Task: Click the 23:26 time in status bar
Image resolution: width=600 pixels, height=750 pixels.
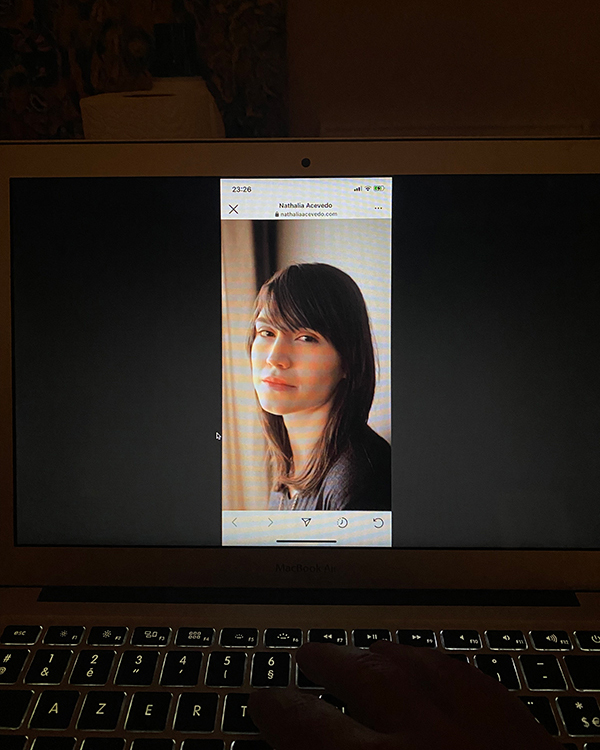Action: [x=241, y=188]
